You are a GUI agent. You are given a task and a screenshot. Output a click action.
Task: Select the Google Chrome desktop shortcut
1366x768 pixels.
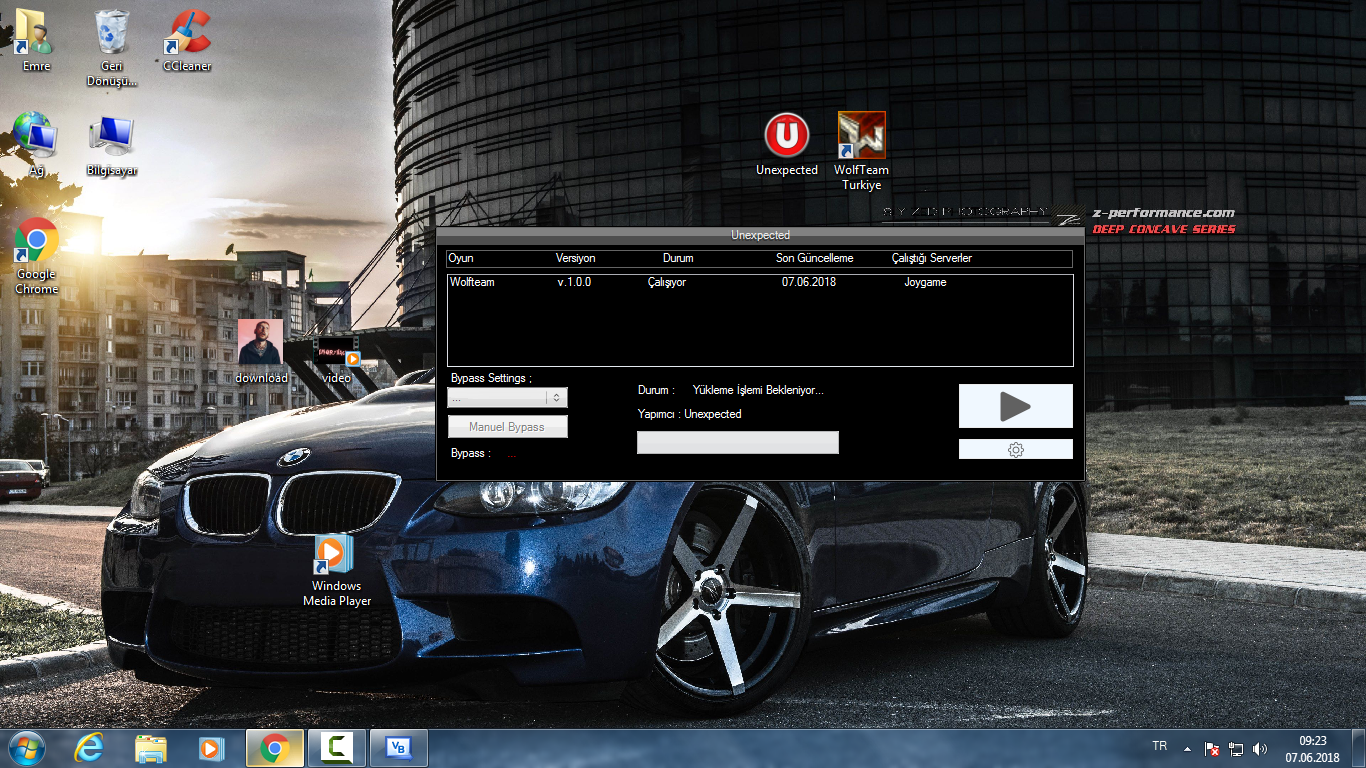tap(36, 256)
